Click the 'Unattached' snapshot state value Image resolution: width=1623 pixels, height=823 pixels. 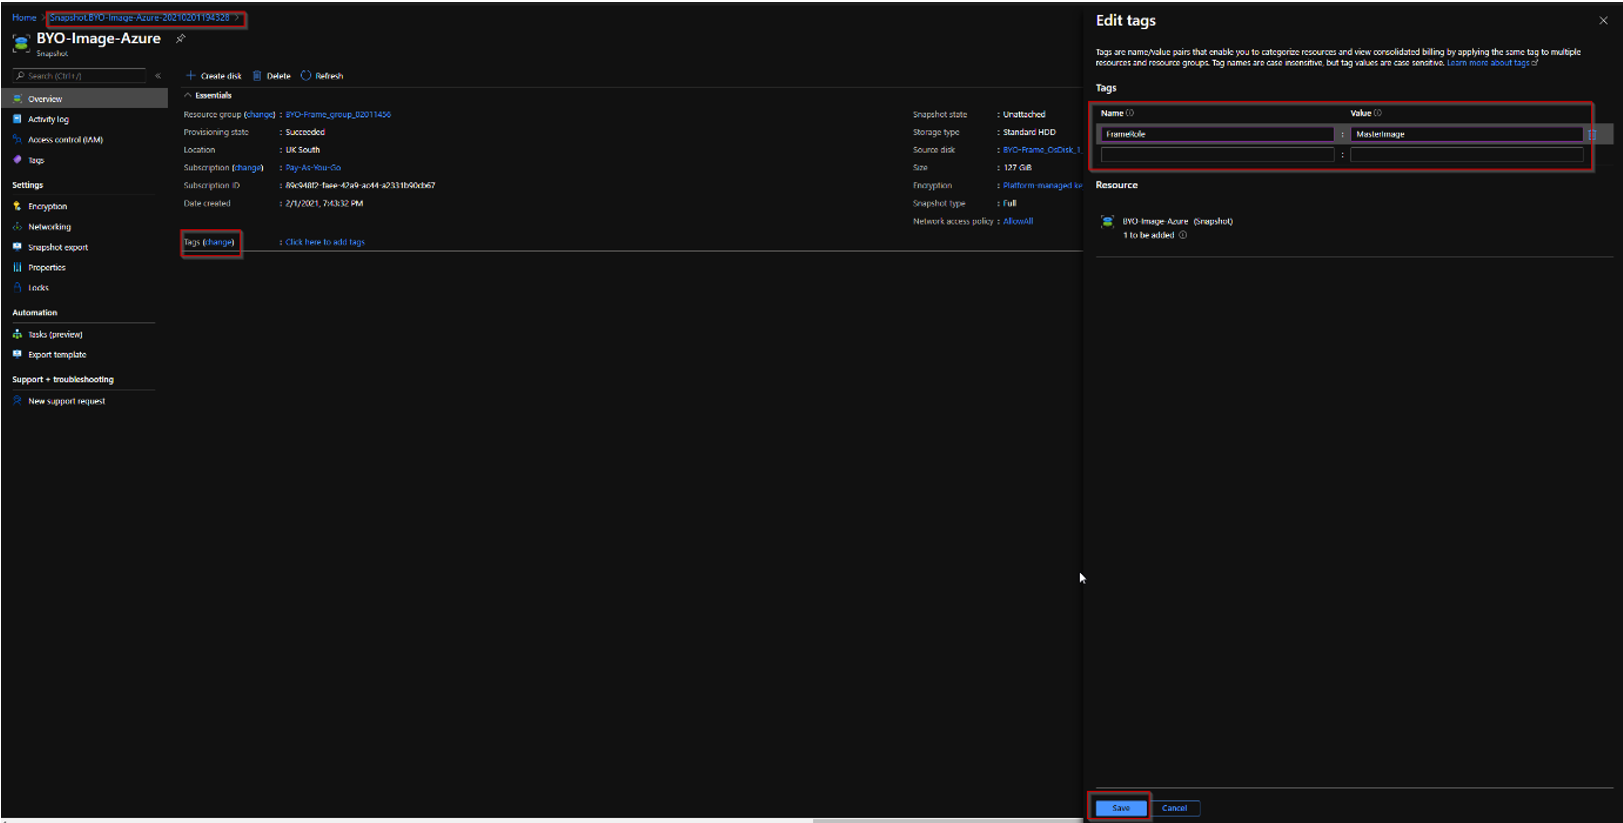click(x=1024, y=115)
